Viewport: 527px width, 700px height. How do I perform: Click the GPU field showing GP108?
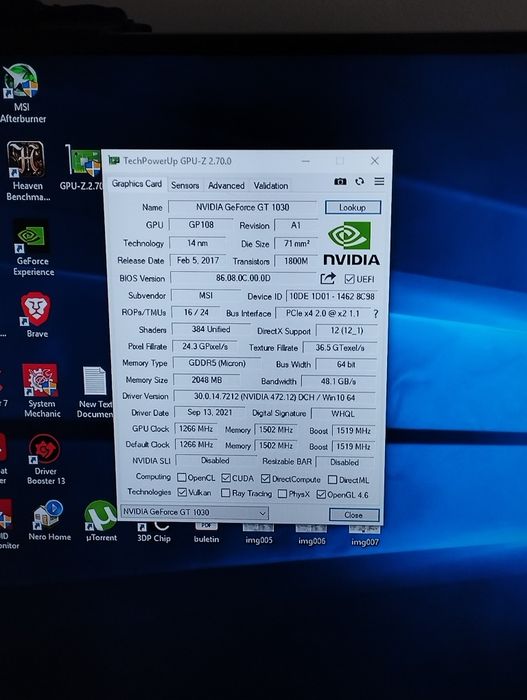tap(201, 225)
